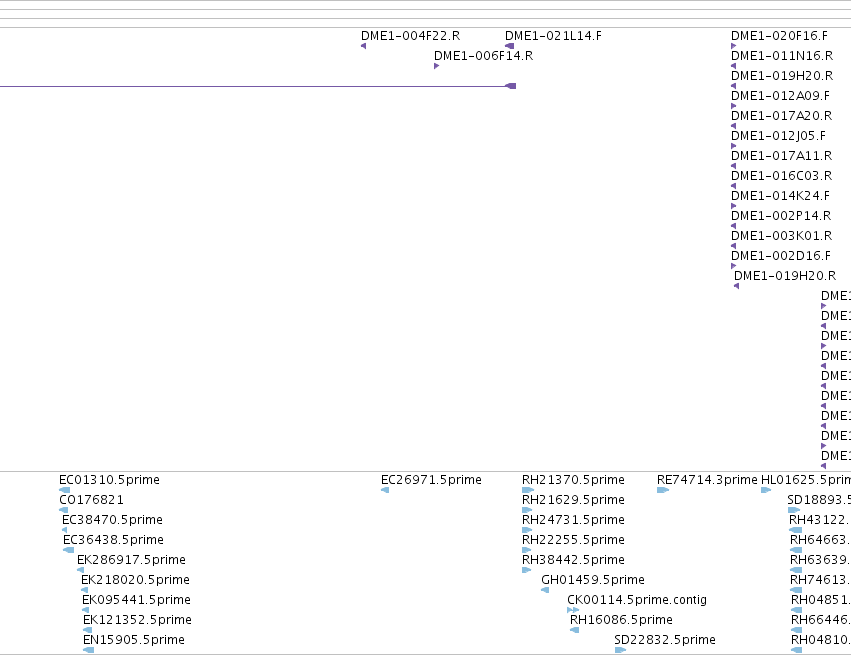Click the blue arrow glyph under GH01459.5prime

pyautogui.click(x=545, y=590)
